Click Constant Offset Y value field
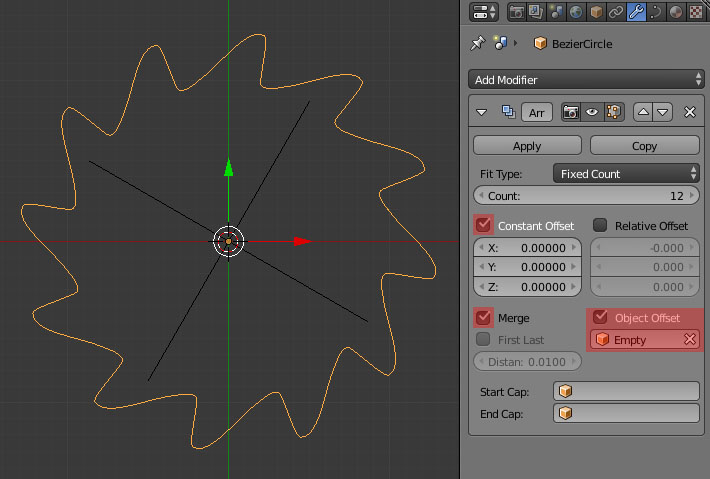 tap(527, 267)
